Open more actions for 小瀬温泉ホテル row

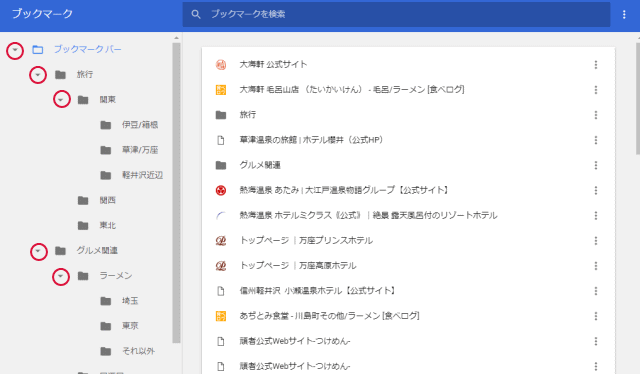596,291
